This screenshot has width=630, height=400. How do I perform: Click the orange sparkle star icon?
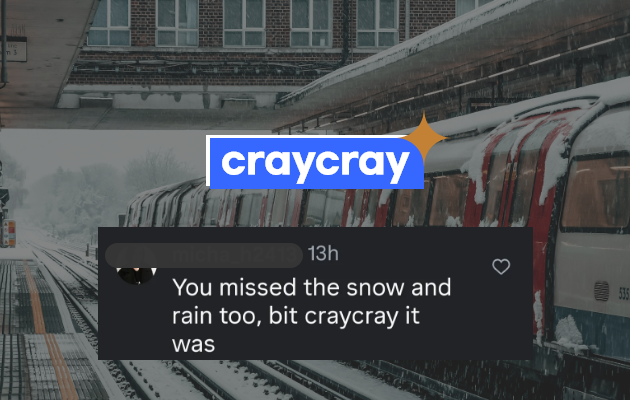coord(425,138)
